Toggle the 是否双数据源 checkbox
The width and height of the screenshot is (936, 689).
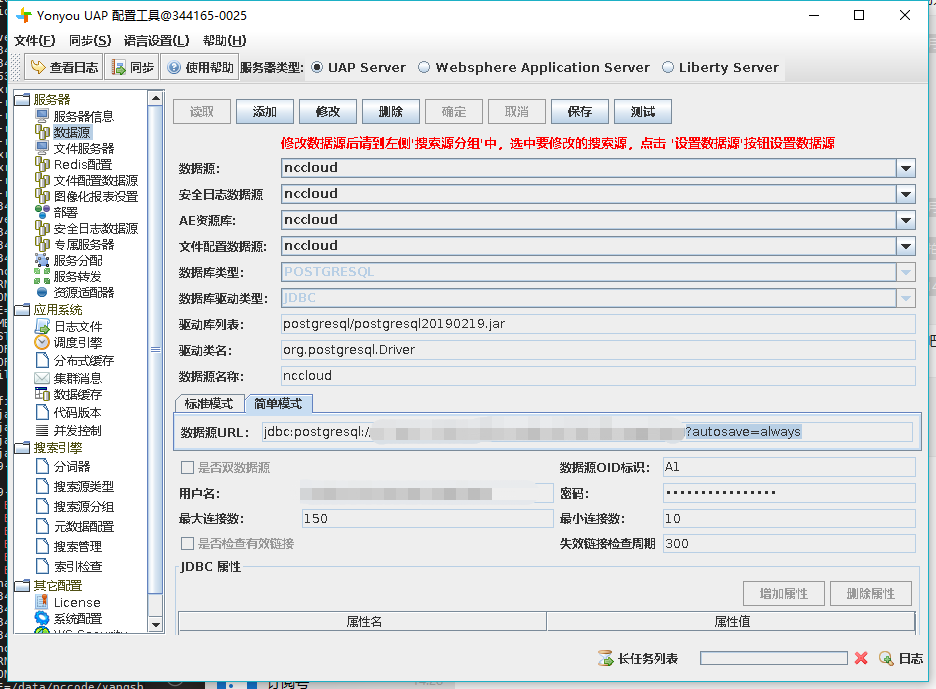tap(187, 467)
